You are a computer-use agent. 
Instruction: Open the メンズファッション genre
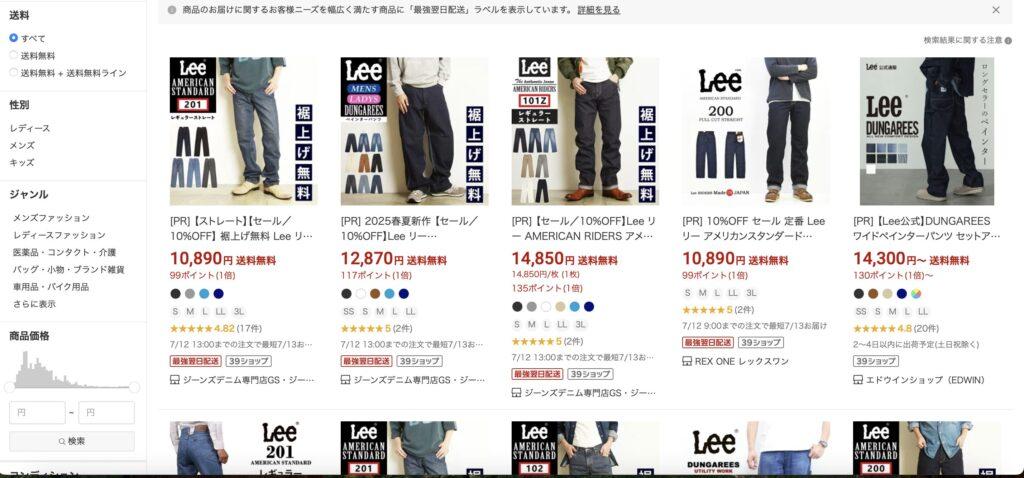pyautogui.click(x=52, y=217)
